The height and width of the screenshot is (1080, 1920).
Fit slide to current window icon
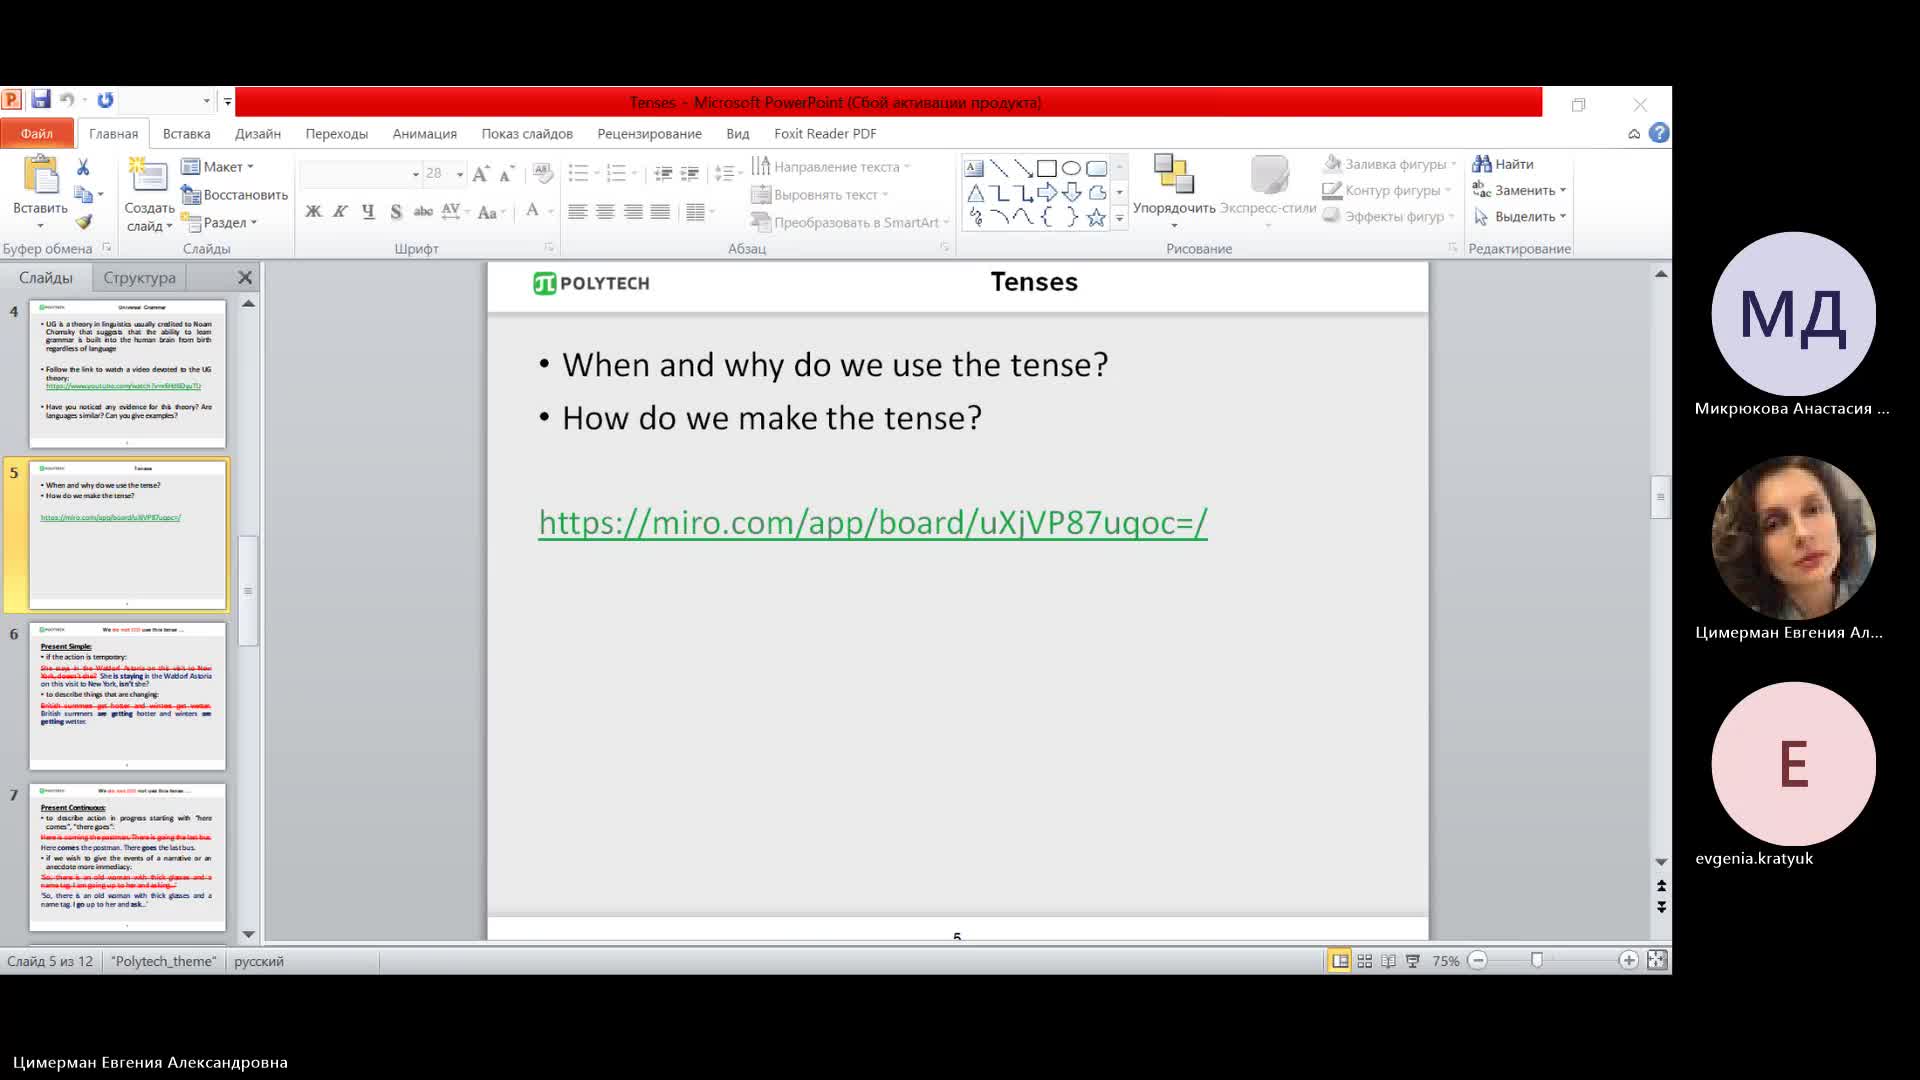[1657, 960]
